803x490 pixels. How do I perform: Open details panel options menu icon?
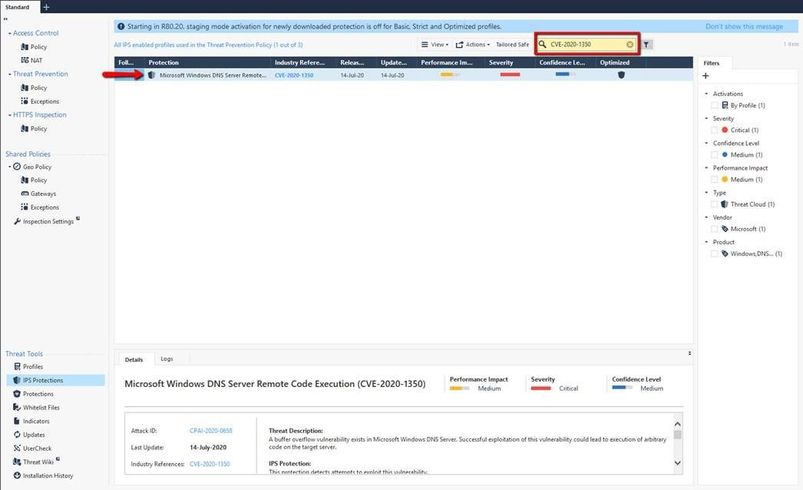point(689,353)
